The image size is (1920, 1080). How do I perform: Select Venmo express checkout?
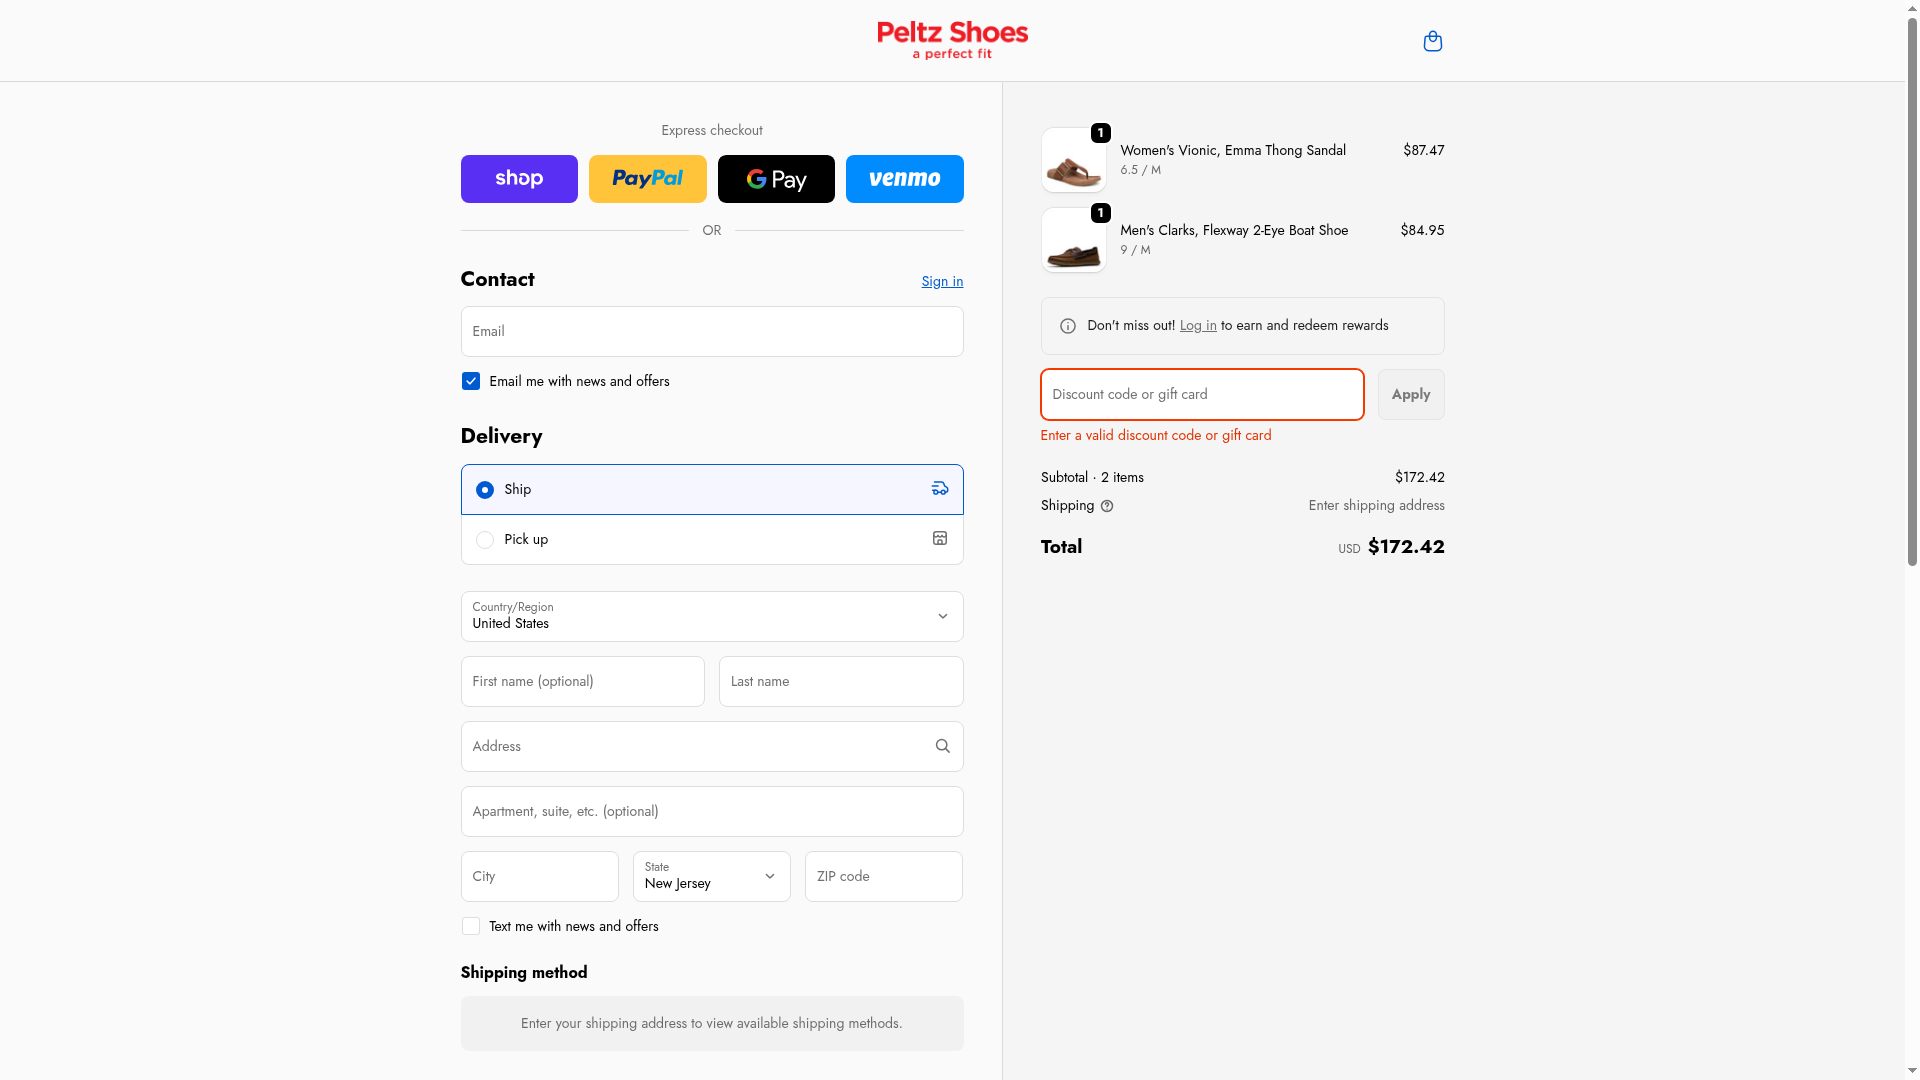[904, 179]
